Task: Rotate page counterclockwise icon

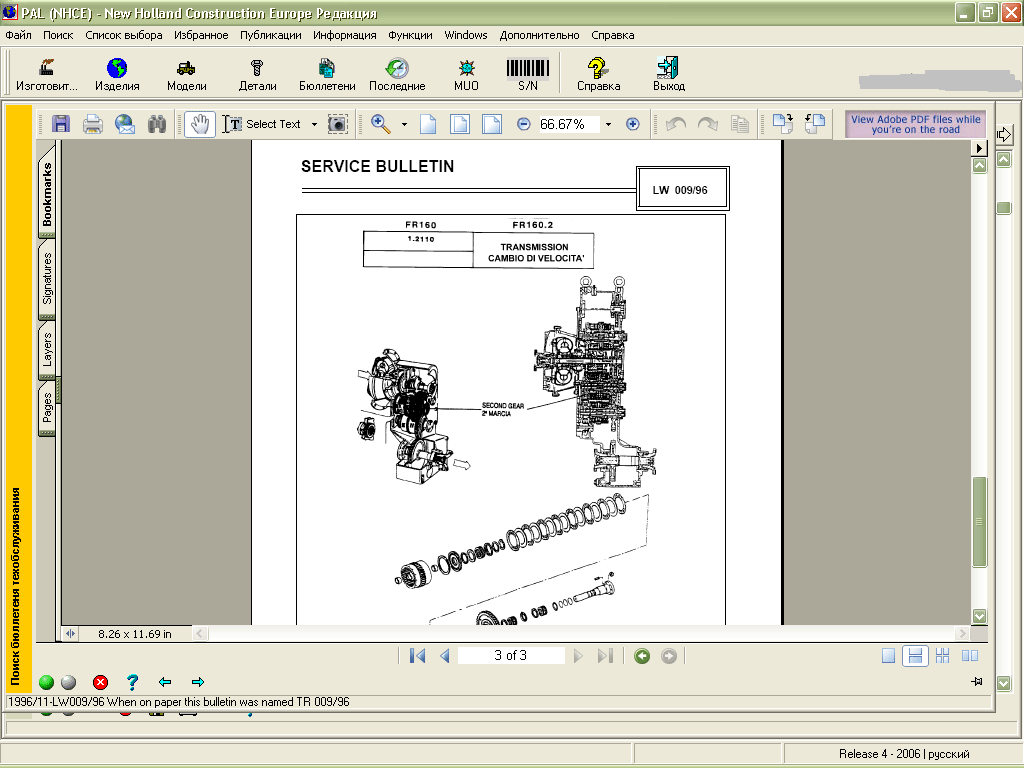Action: [814, 123]
